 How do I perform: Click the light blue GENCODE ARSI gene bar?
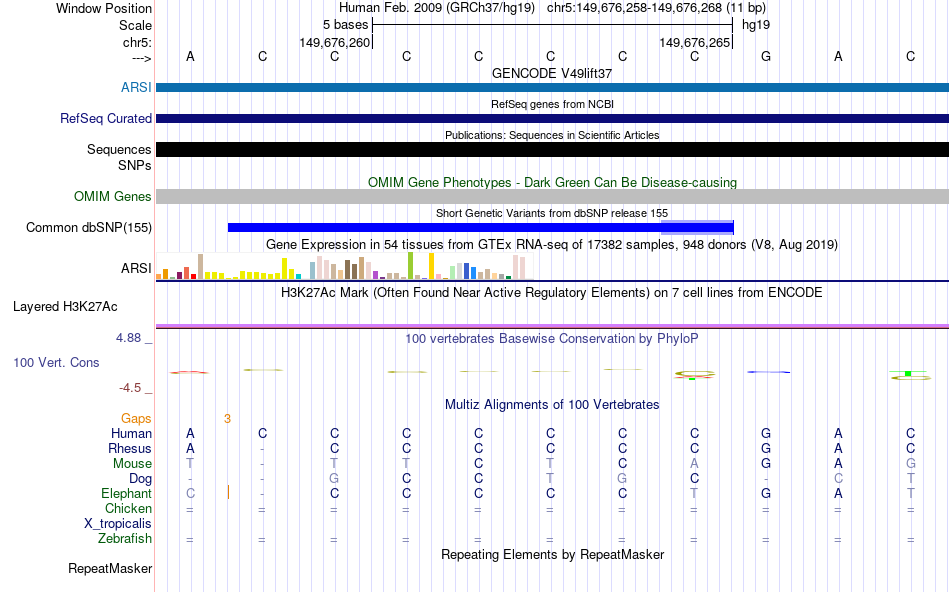click(x=552, y=87)
